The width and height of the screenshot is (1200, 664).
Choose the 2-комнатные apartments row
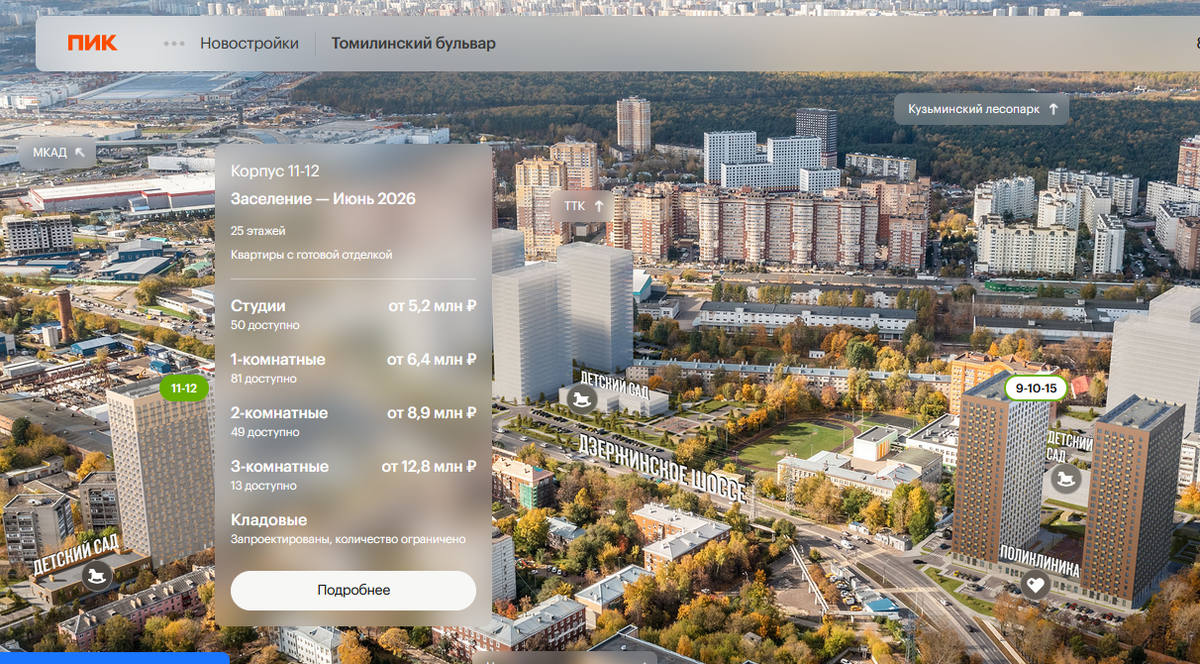(x=353, y=421)
